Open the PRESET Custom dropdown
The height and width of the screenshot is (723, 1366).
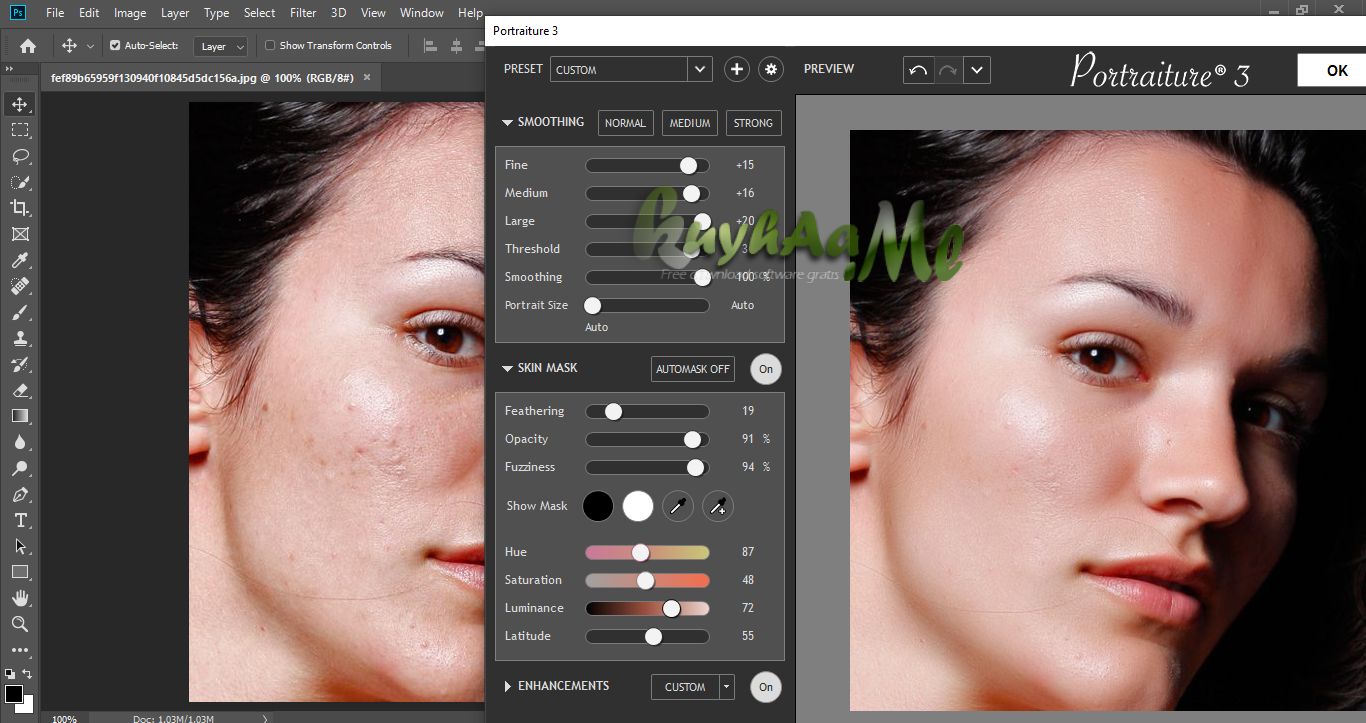pos(700,69)
